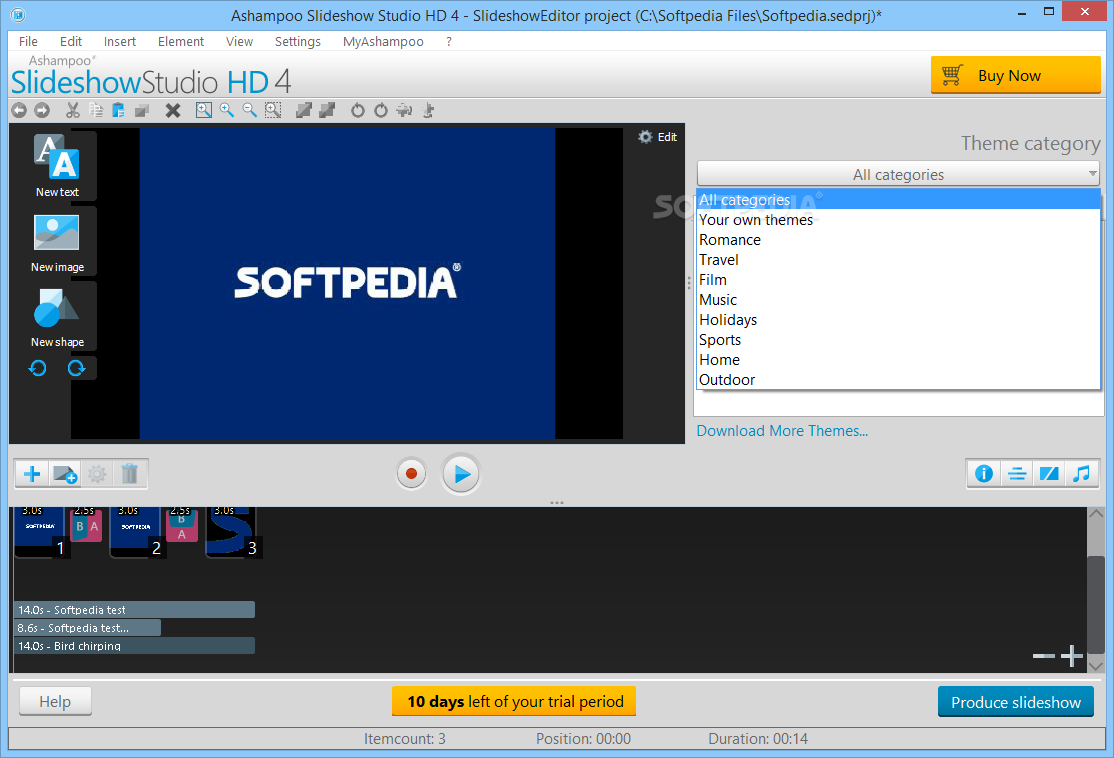This screenshot has width=1114, height=758.
Task: Click the add image with plus icon
Action: [x=65, y=474]
